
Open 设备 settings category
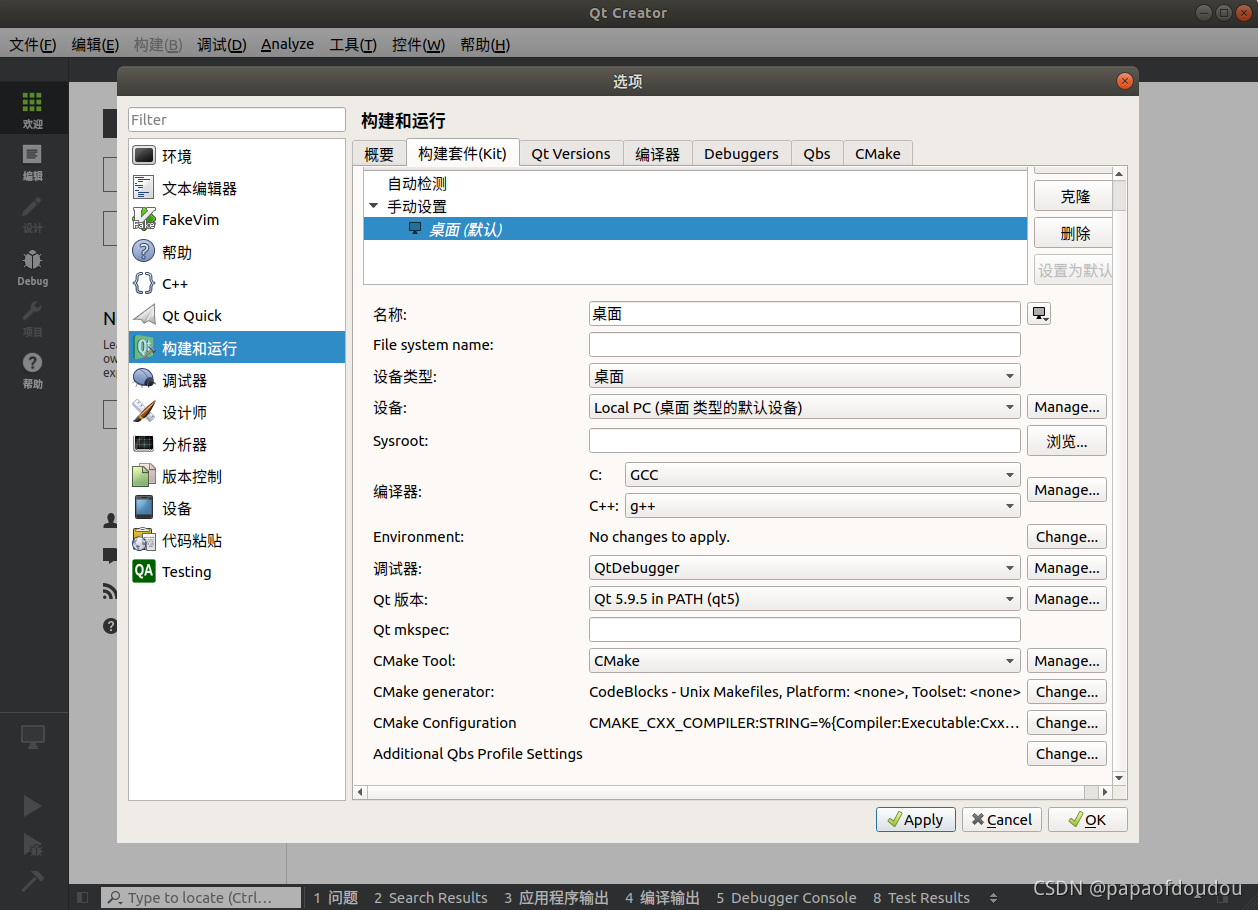pos(237,508)
